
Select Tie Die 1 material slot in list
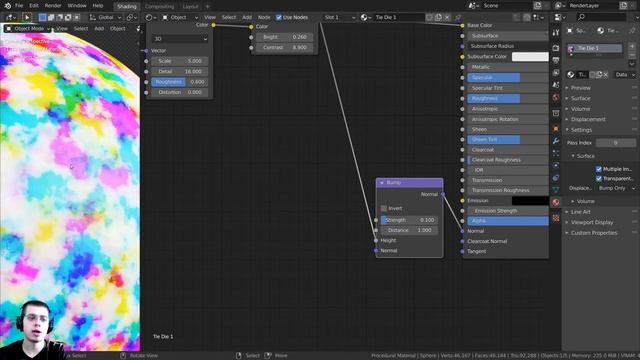click(595, 48)
